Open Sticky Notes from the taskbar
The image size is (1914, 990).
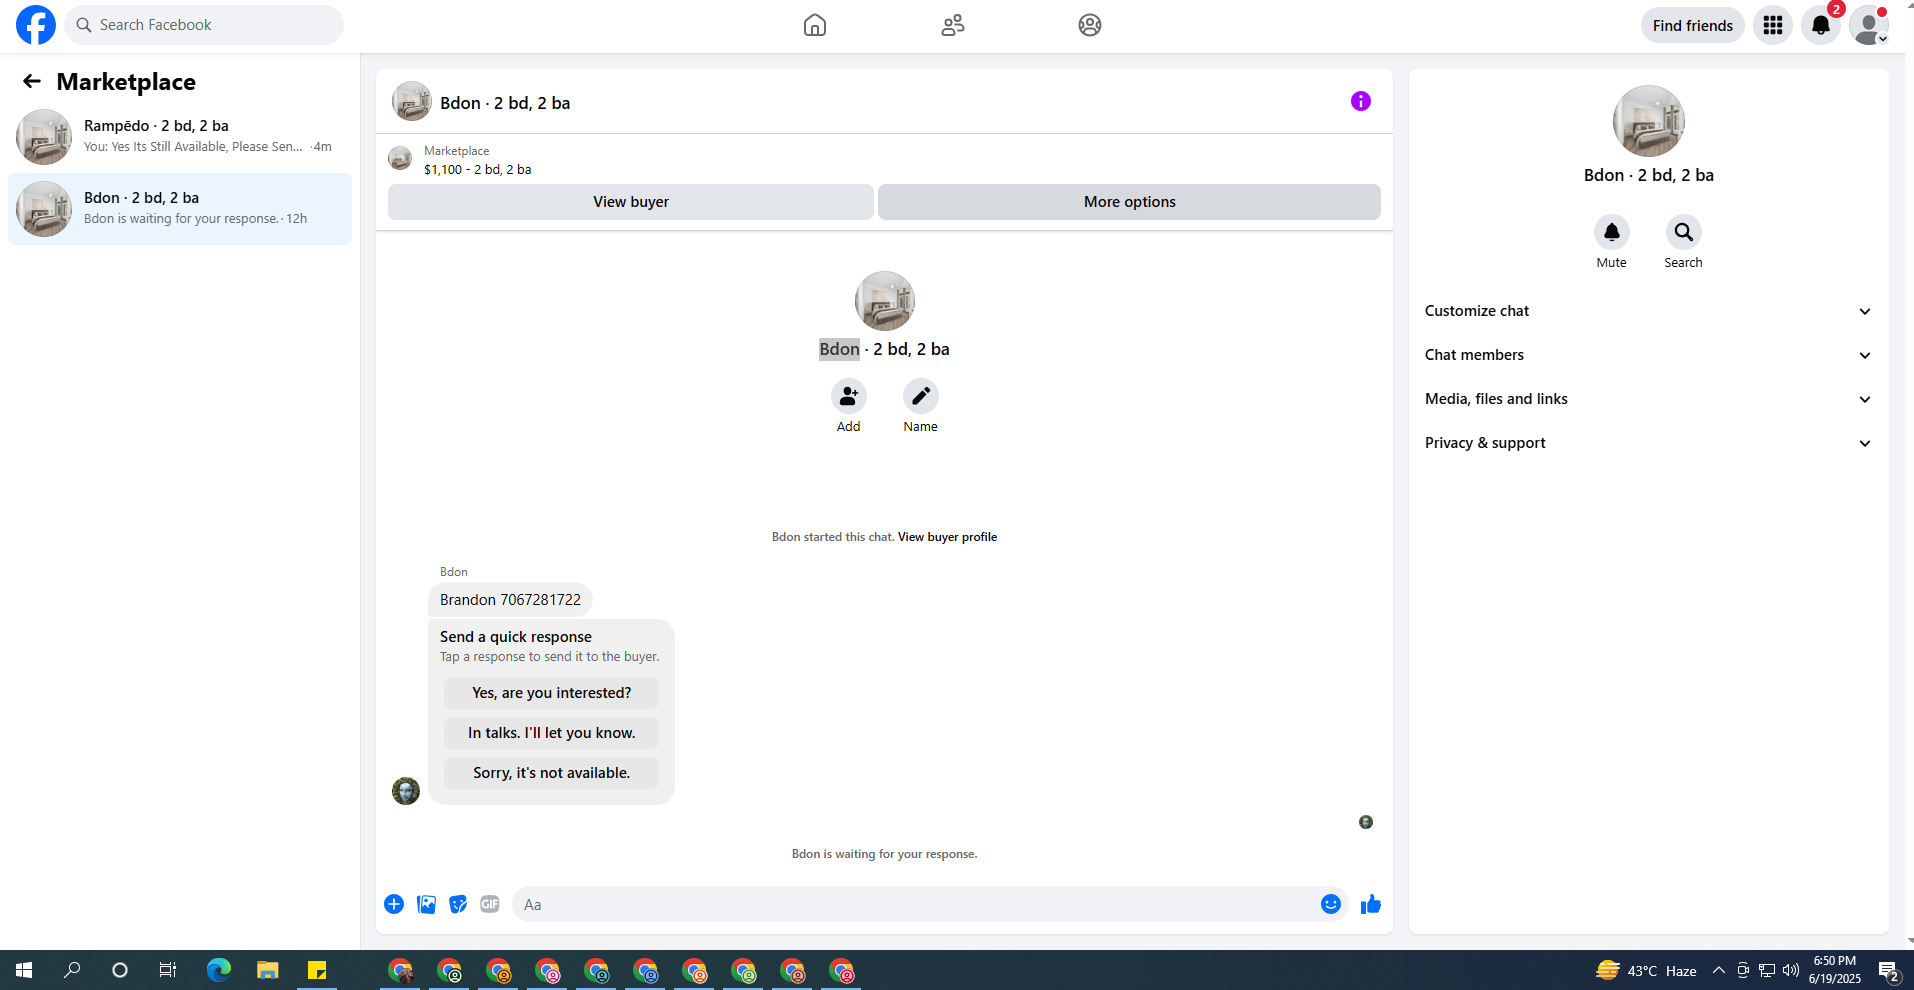(x=317, y=970)
